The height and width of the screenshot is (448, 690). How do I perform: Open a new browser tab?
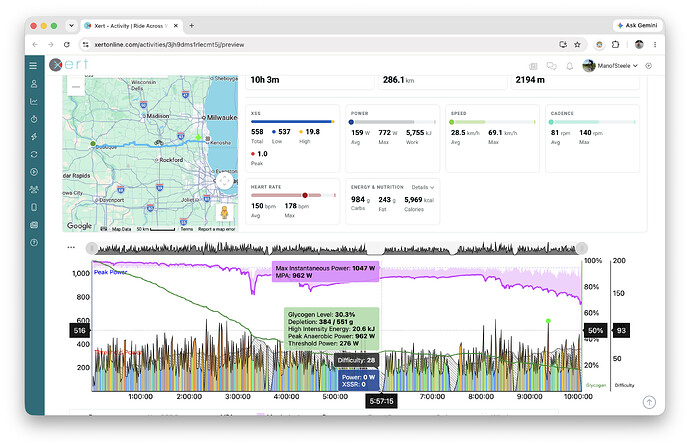[x=191, y=26]
